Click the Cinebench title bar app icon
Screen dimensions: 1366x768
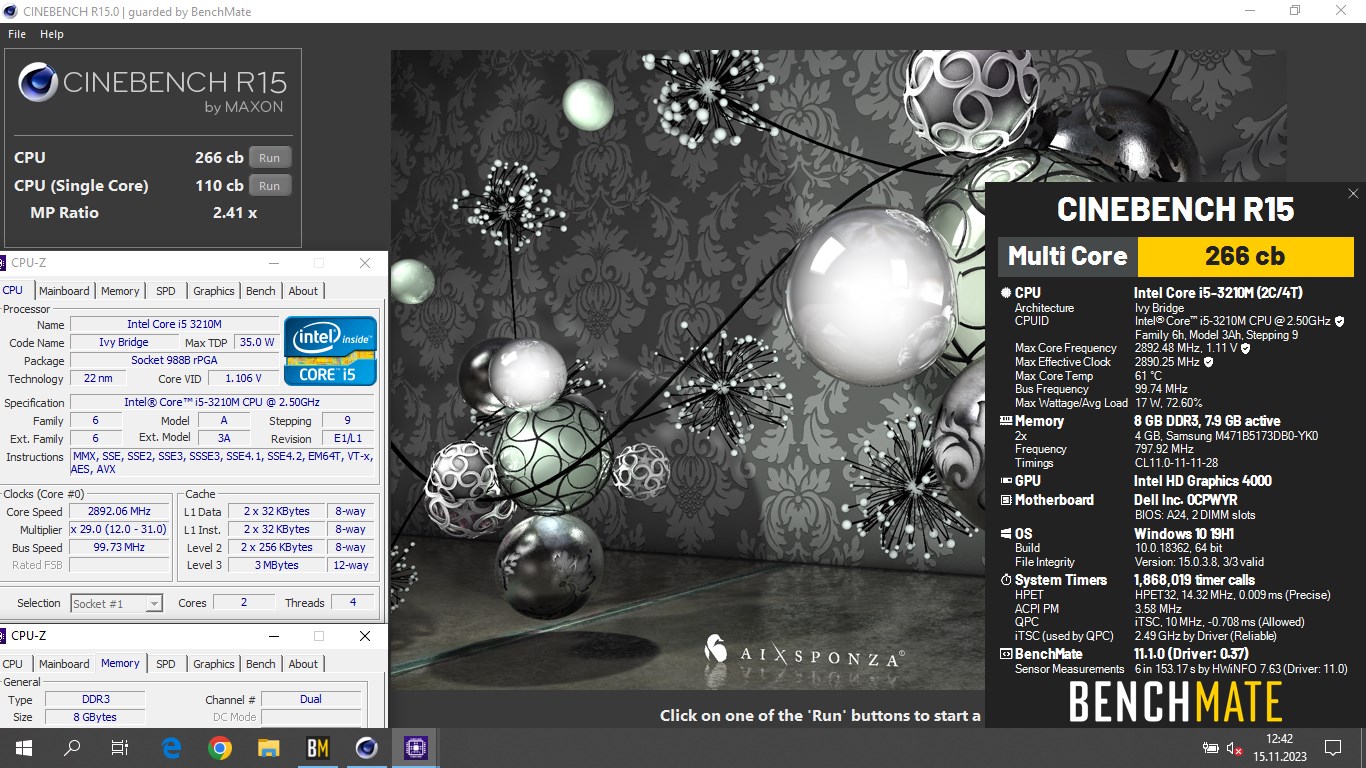pos(12,12)
